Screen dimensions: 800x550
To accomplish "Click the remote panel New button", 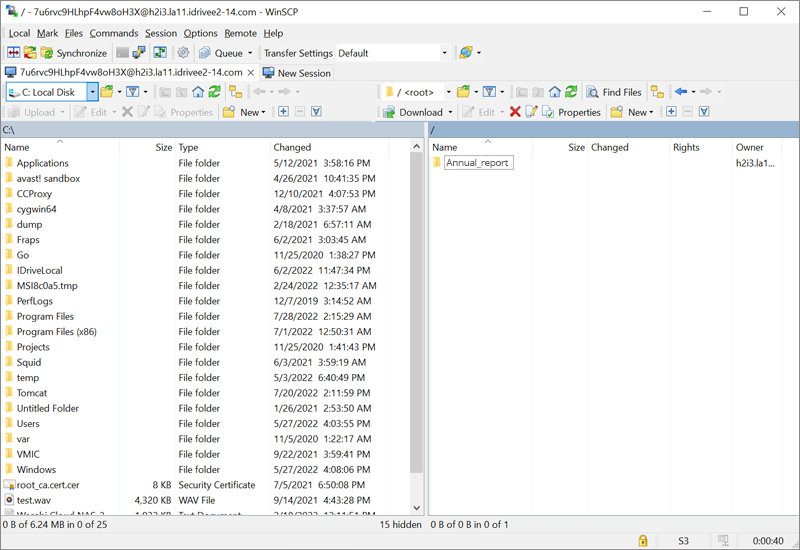I will tap(632, 112).
